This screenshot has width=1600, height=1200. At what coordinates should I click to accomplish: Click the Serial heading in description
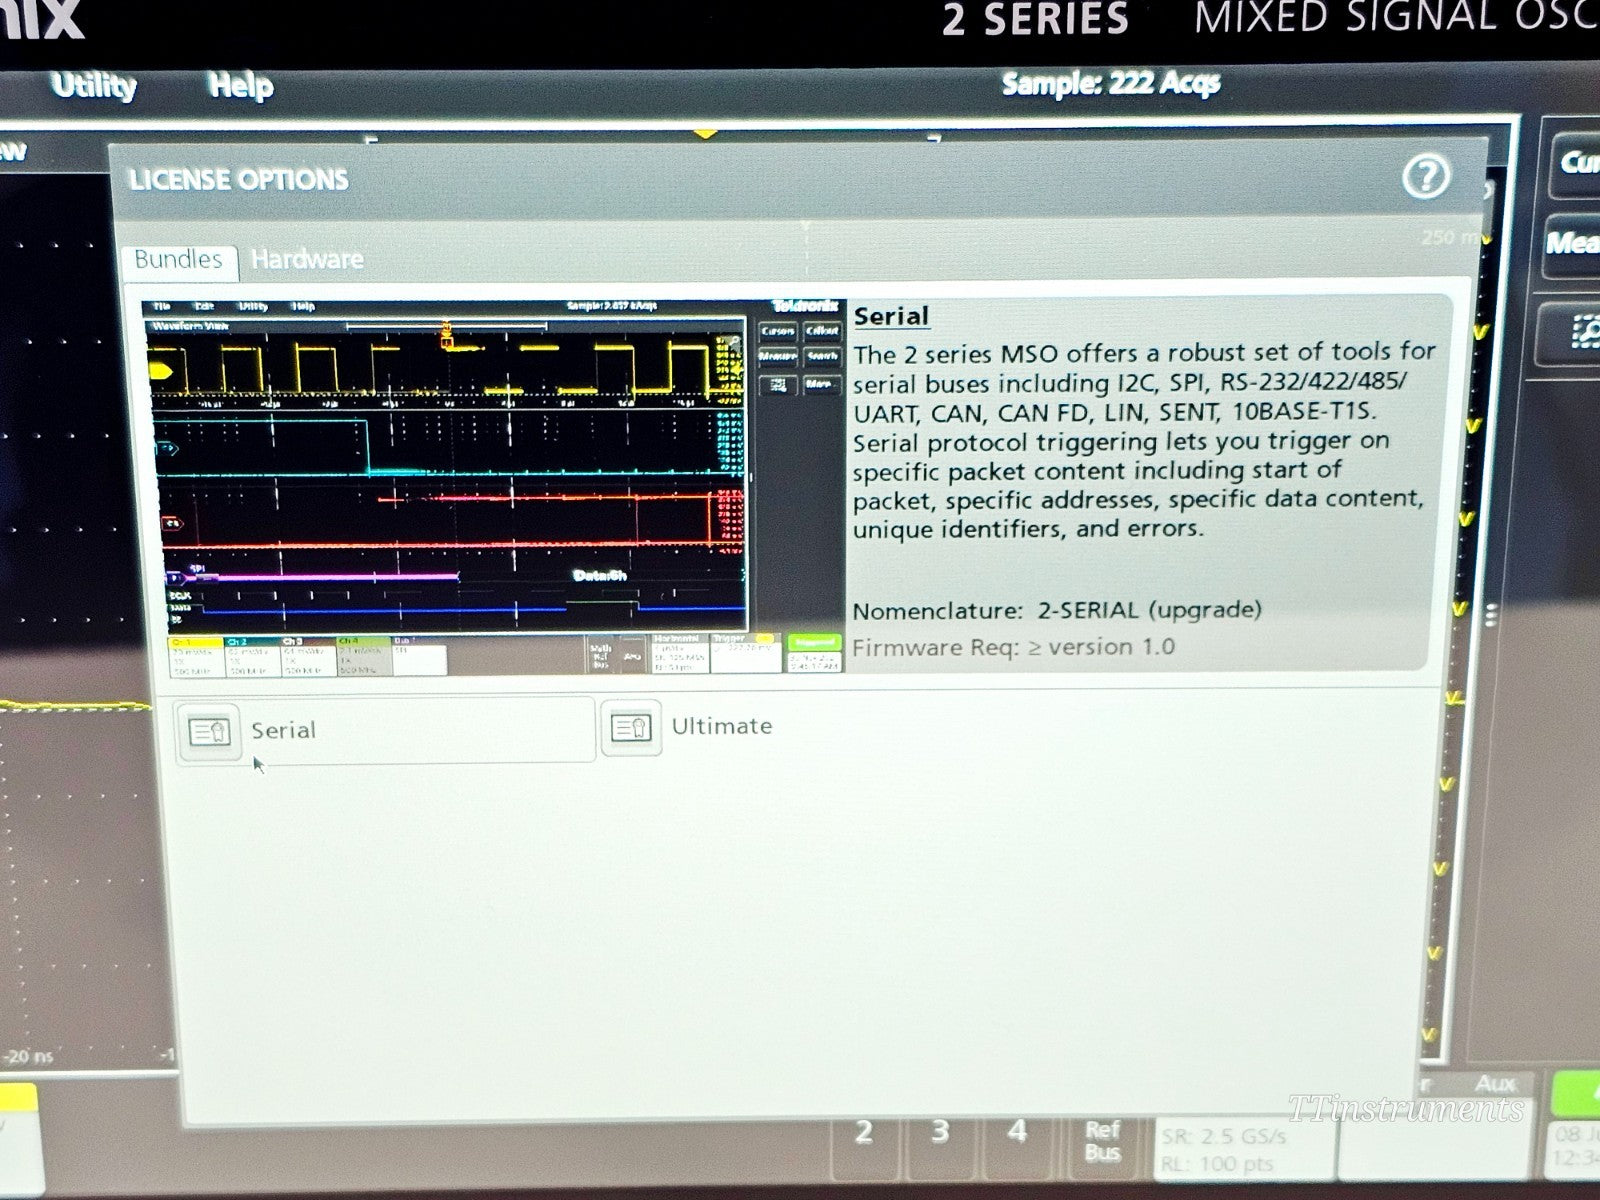pyautogui.click(x=891, y=316)
